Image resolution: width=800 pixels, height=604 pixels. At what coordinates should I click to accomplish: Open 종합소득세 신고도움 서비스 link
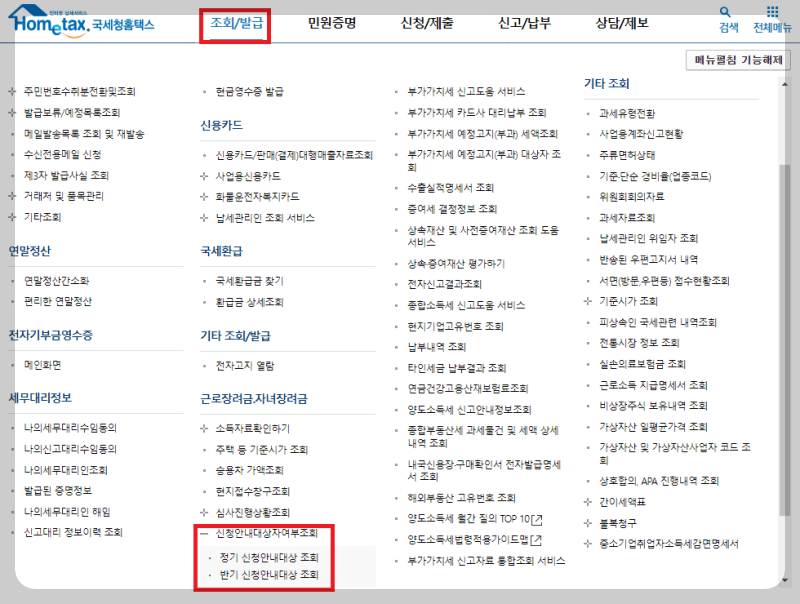point(466,305)
